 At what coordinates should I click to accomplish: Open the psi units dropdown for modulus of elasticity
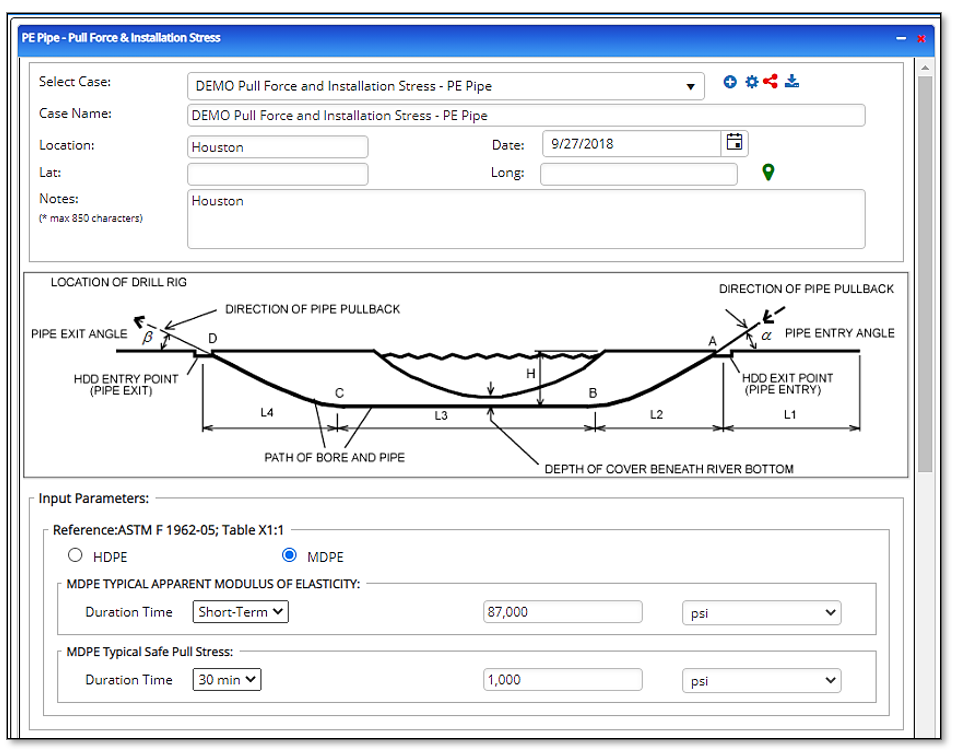[x=760, y=612]
